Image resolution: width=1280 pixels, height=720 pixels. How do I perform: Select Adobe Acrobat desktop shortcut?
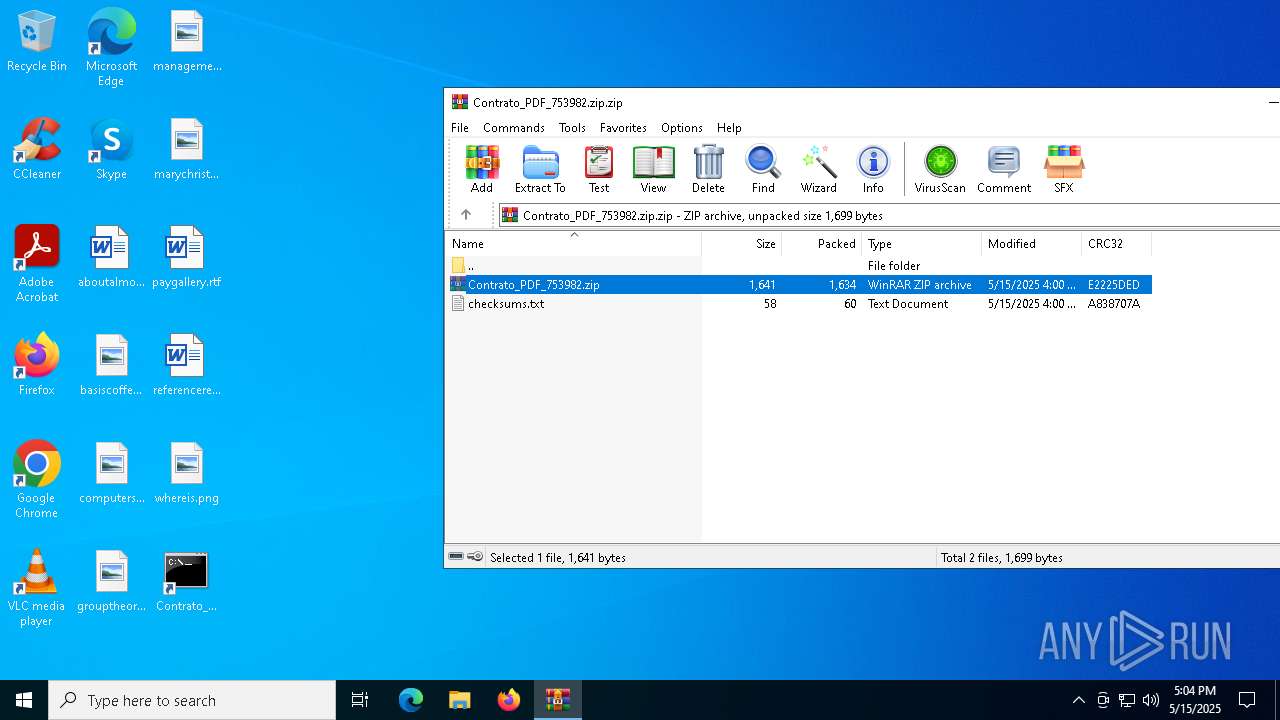pos(37,264)
